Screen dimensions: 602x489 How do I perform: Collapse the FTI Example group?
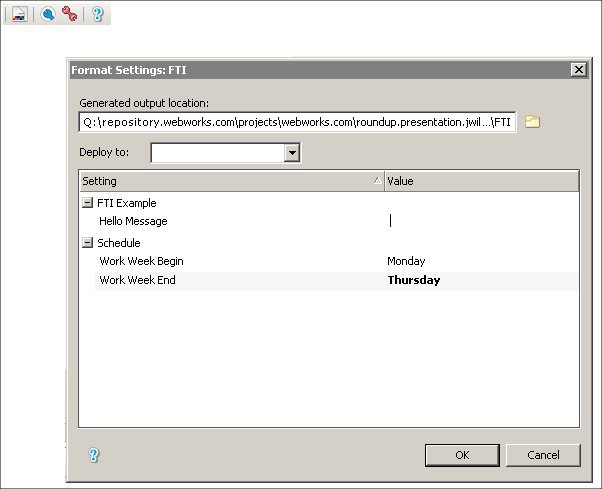pos(88,203)
